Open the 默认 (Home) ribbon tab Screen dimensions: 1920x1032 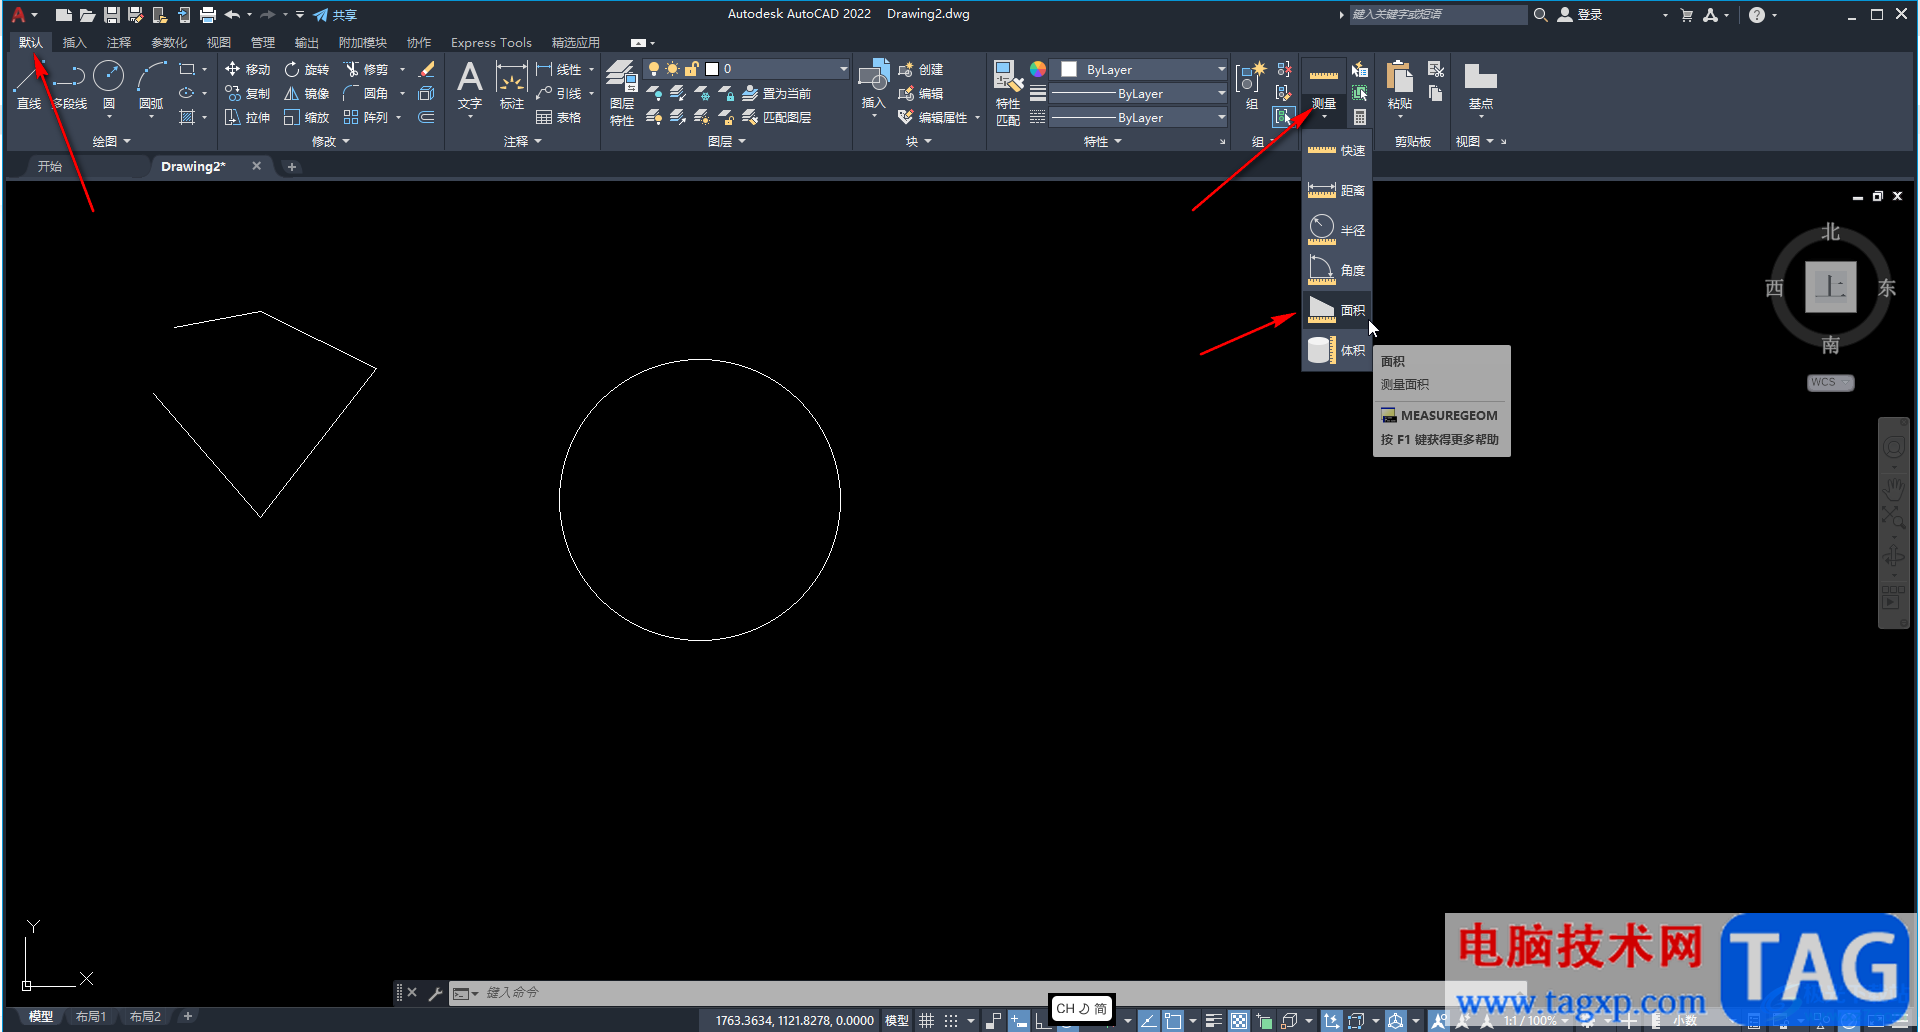point(31,42)
